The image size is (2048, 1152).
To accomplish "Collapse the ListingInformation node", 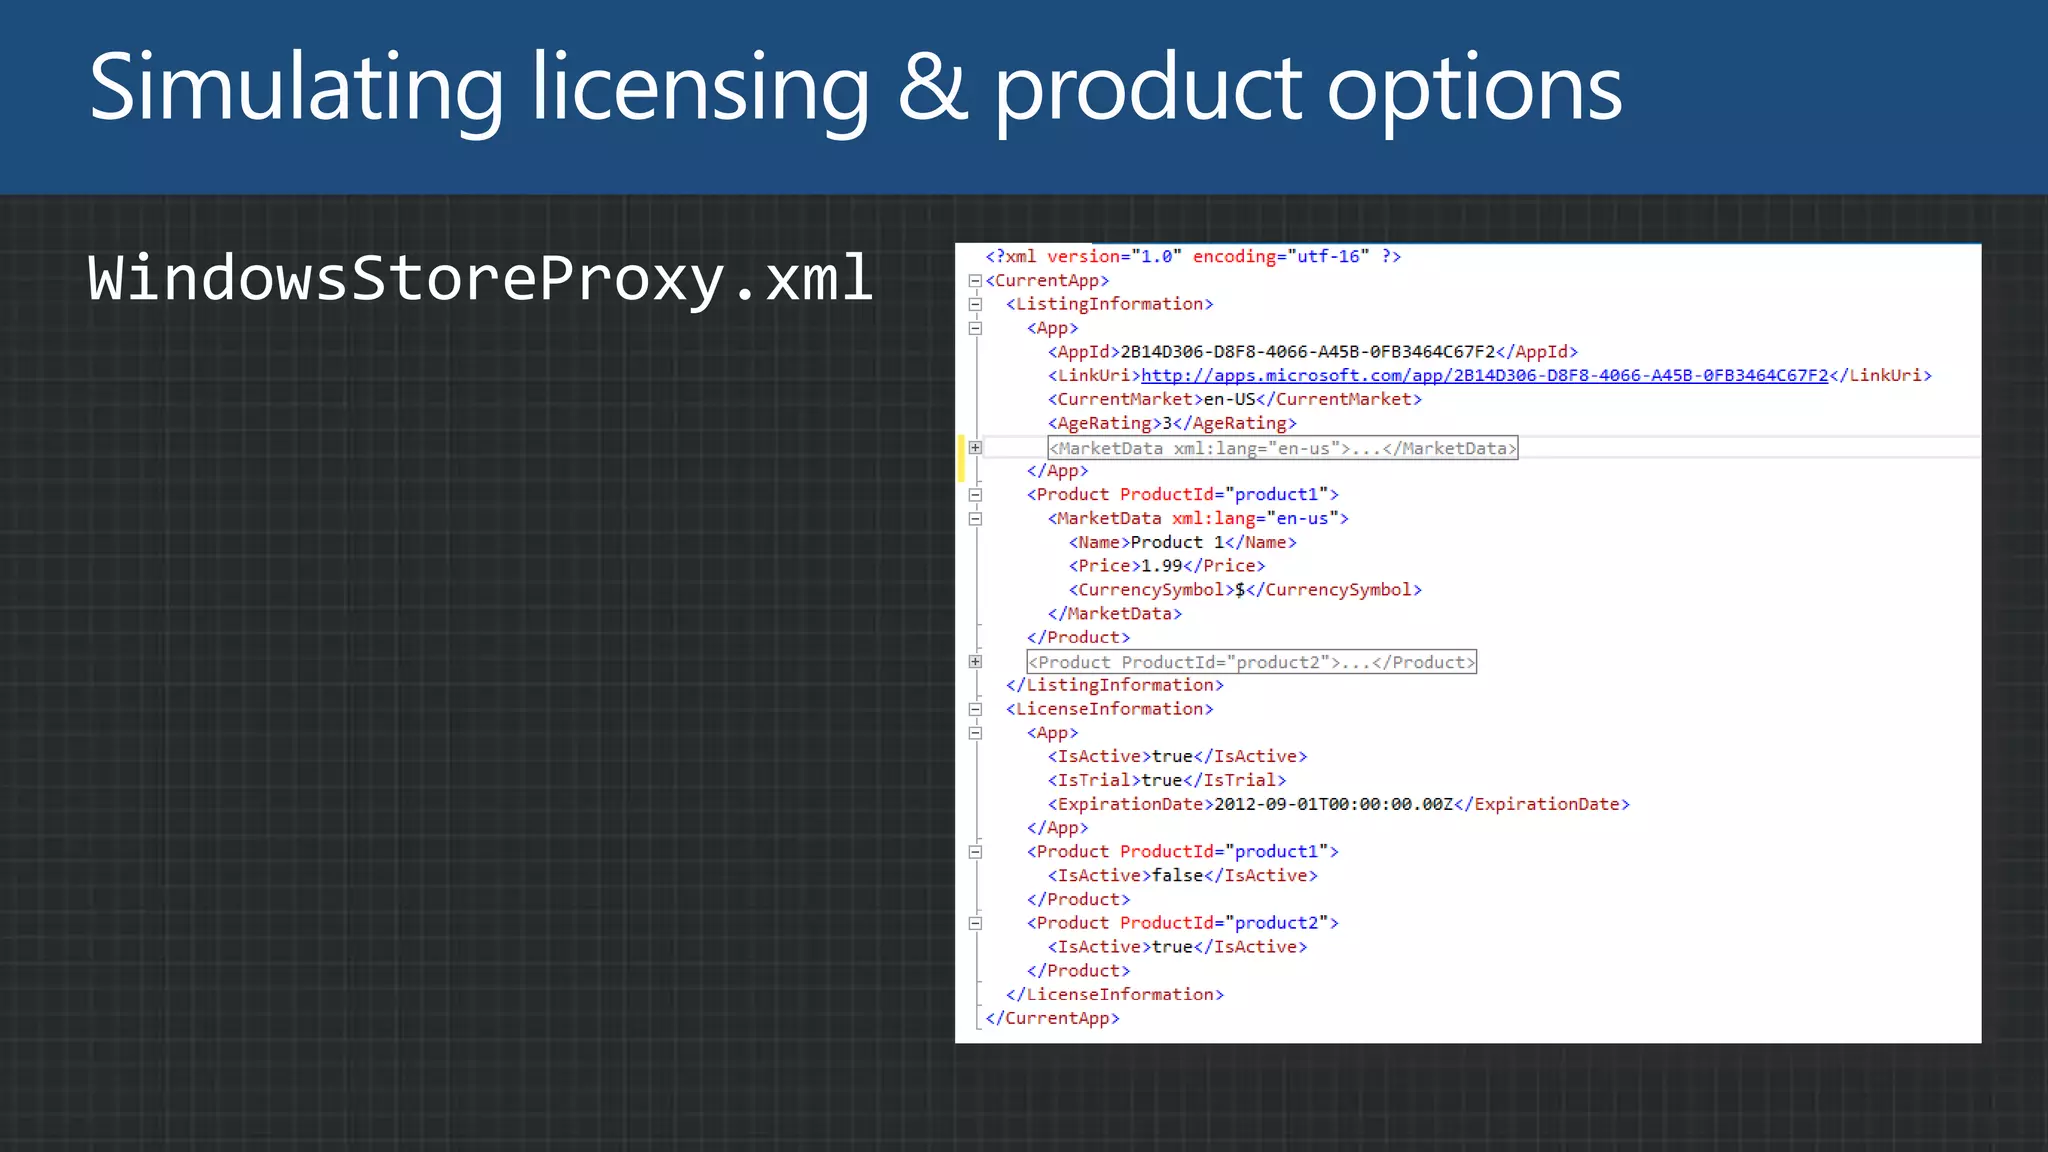I will [x=975, y=304].
